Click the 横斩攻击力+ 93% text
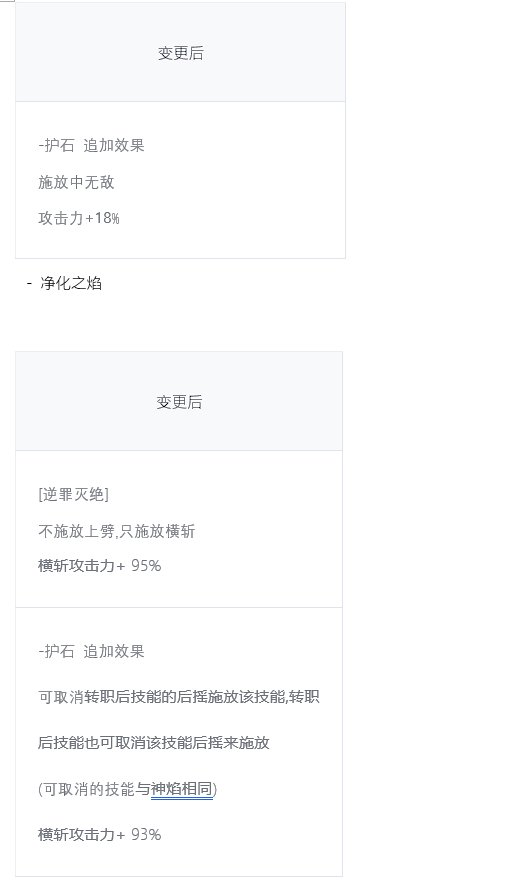 coord(100,834)
